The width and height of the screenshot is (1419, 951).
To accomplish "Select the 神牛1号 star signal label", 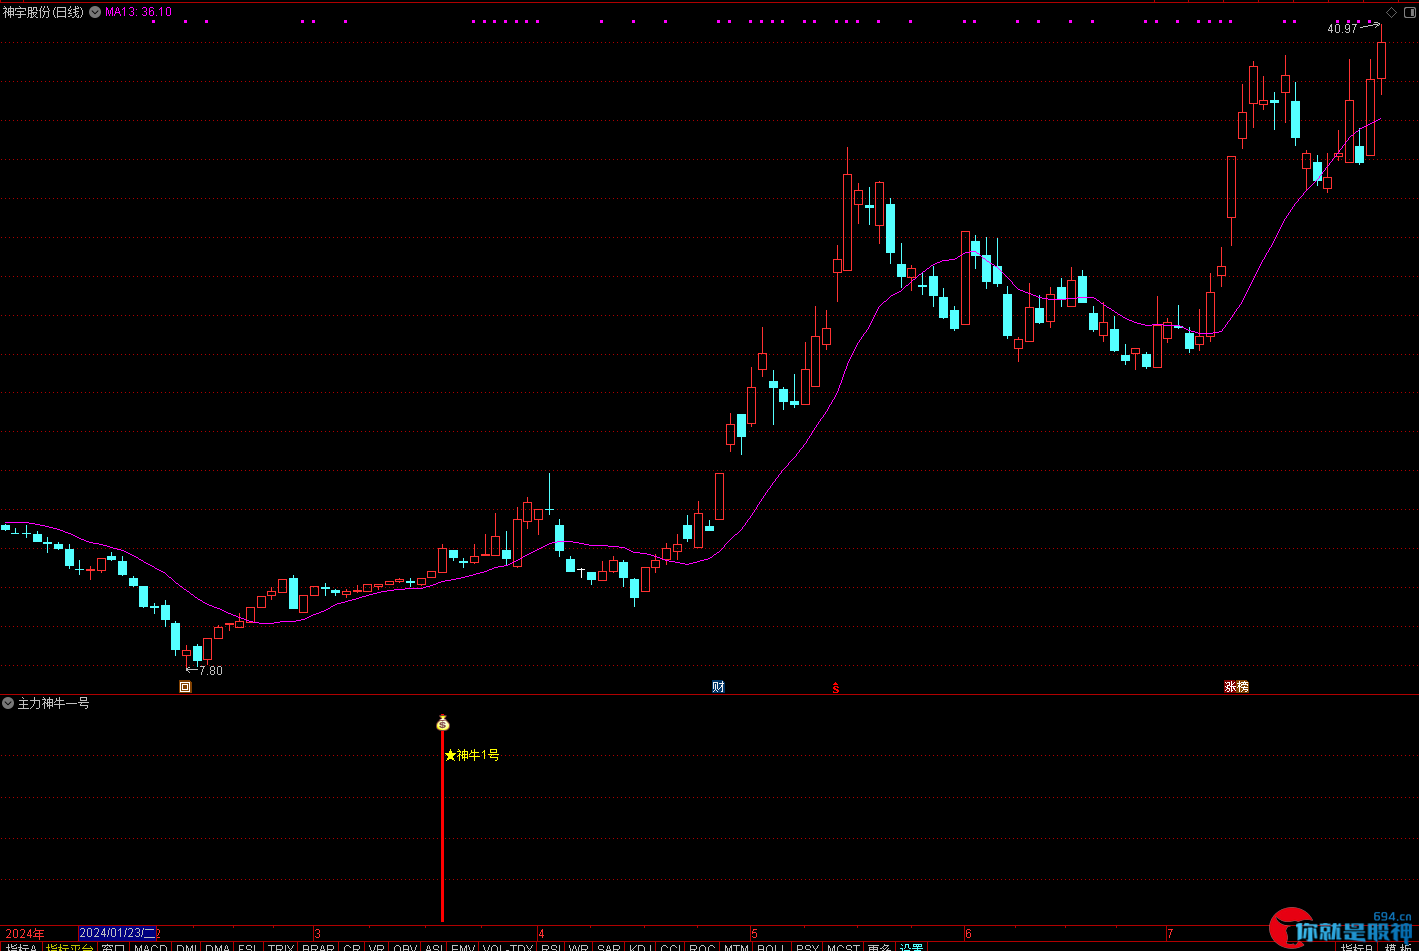I will (472, 755).
